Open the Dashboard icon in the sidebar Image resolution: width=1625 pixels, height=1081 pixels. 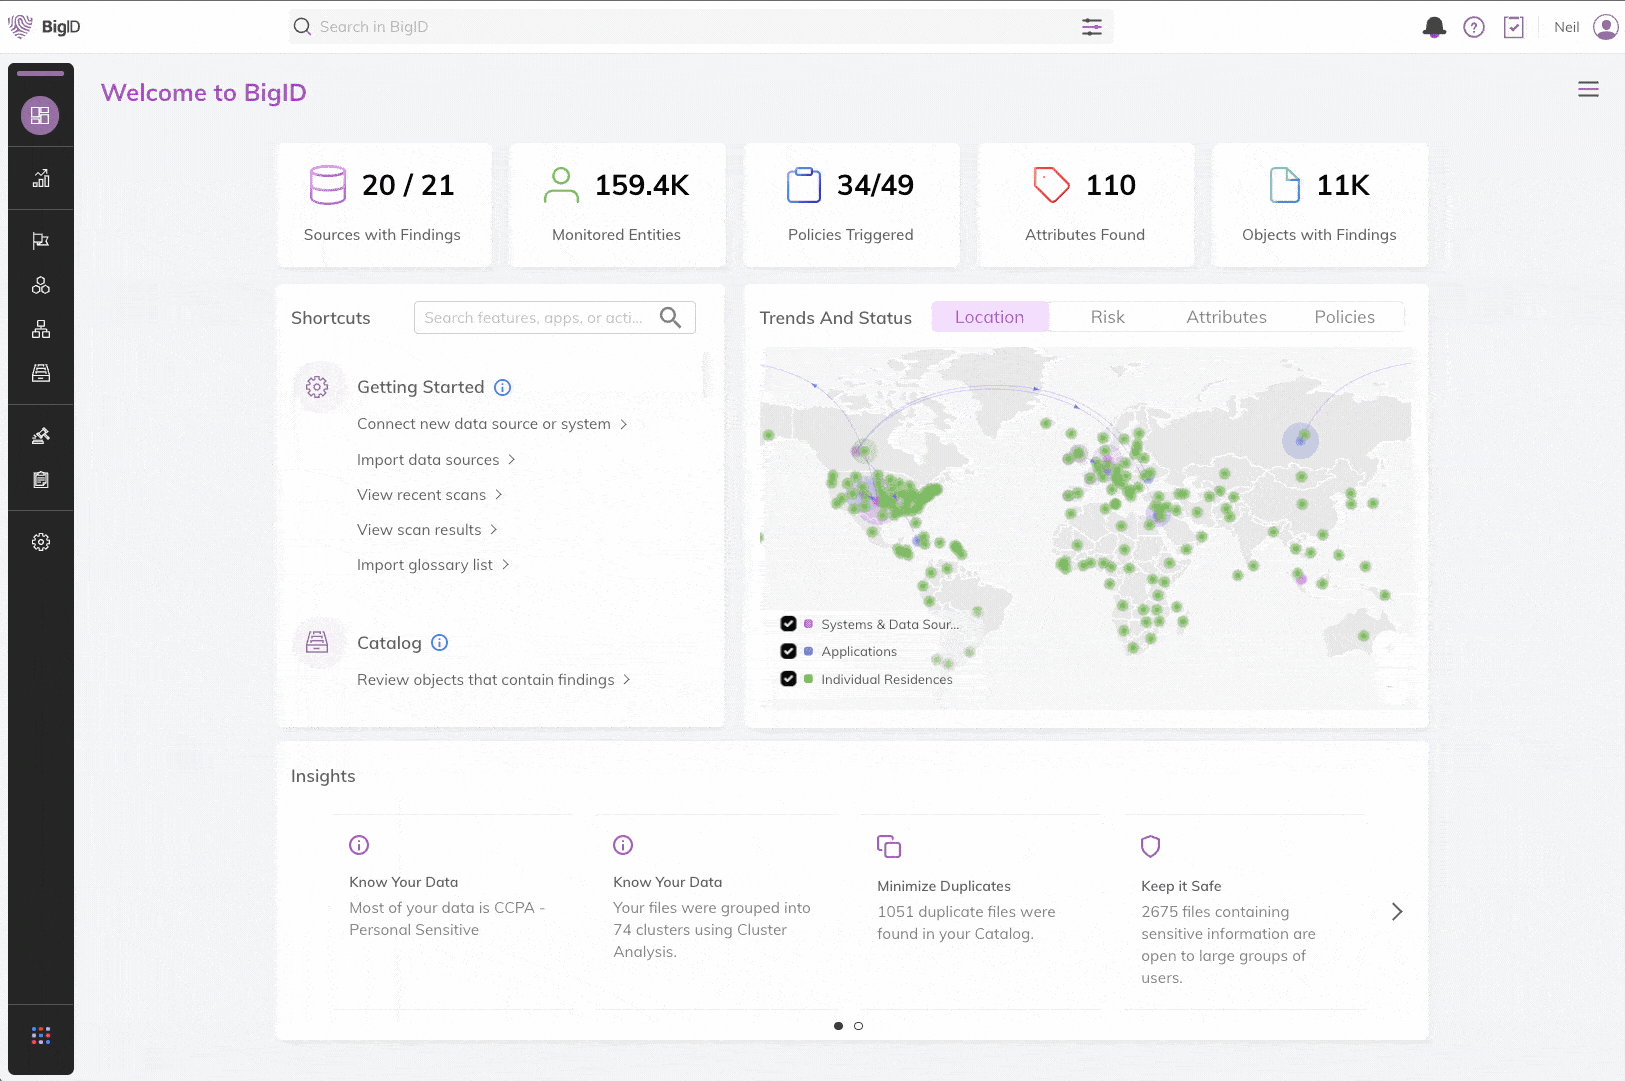(40, 115)
